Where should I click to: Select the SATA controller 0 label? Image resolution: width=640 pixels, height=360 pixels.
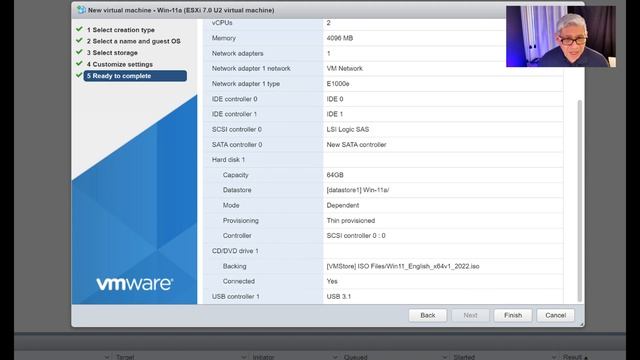237,144
